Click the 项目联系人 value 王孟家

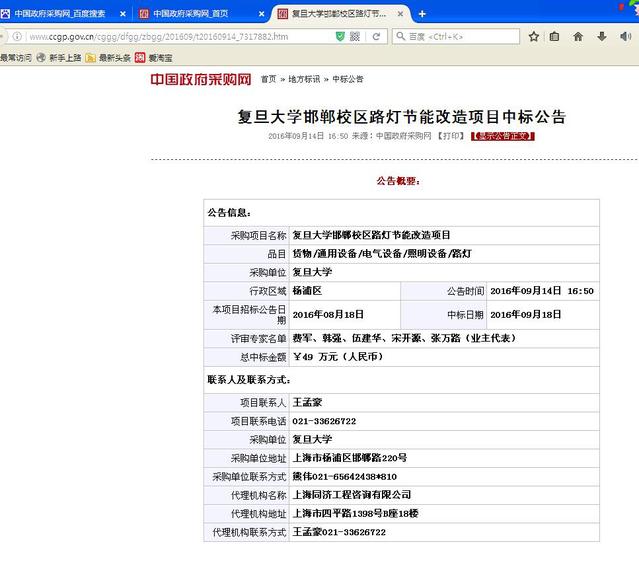click(307, 402)
